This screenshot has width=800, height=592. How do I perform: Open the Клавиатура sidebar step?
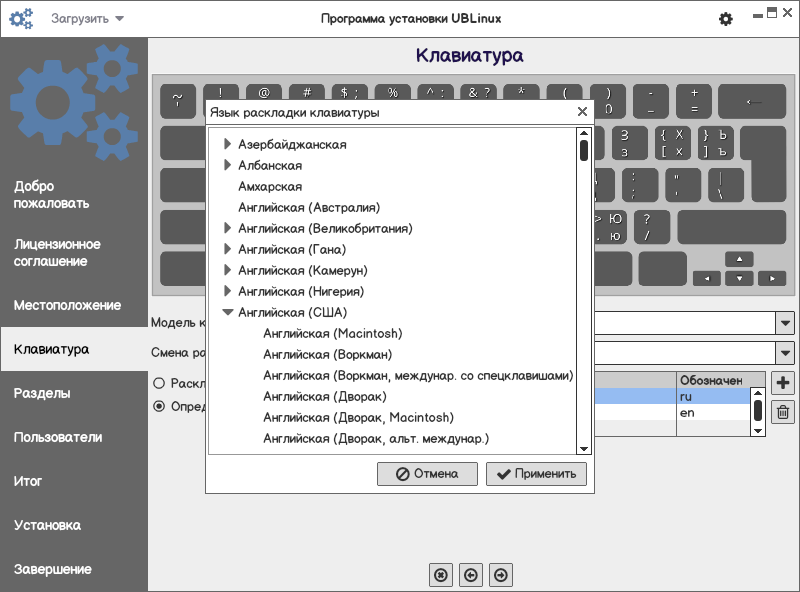click(x=74, y=349)
